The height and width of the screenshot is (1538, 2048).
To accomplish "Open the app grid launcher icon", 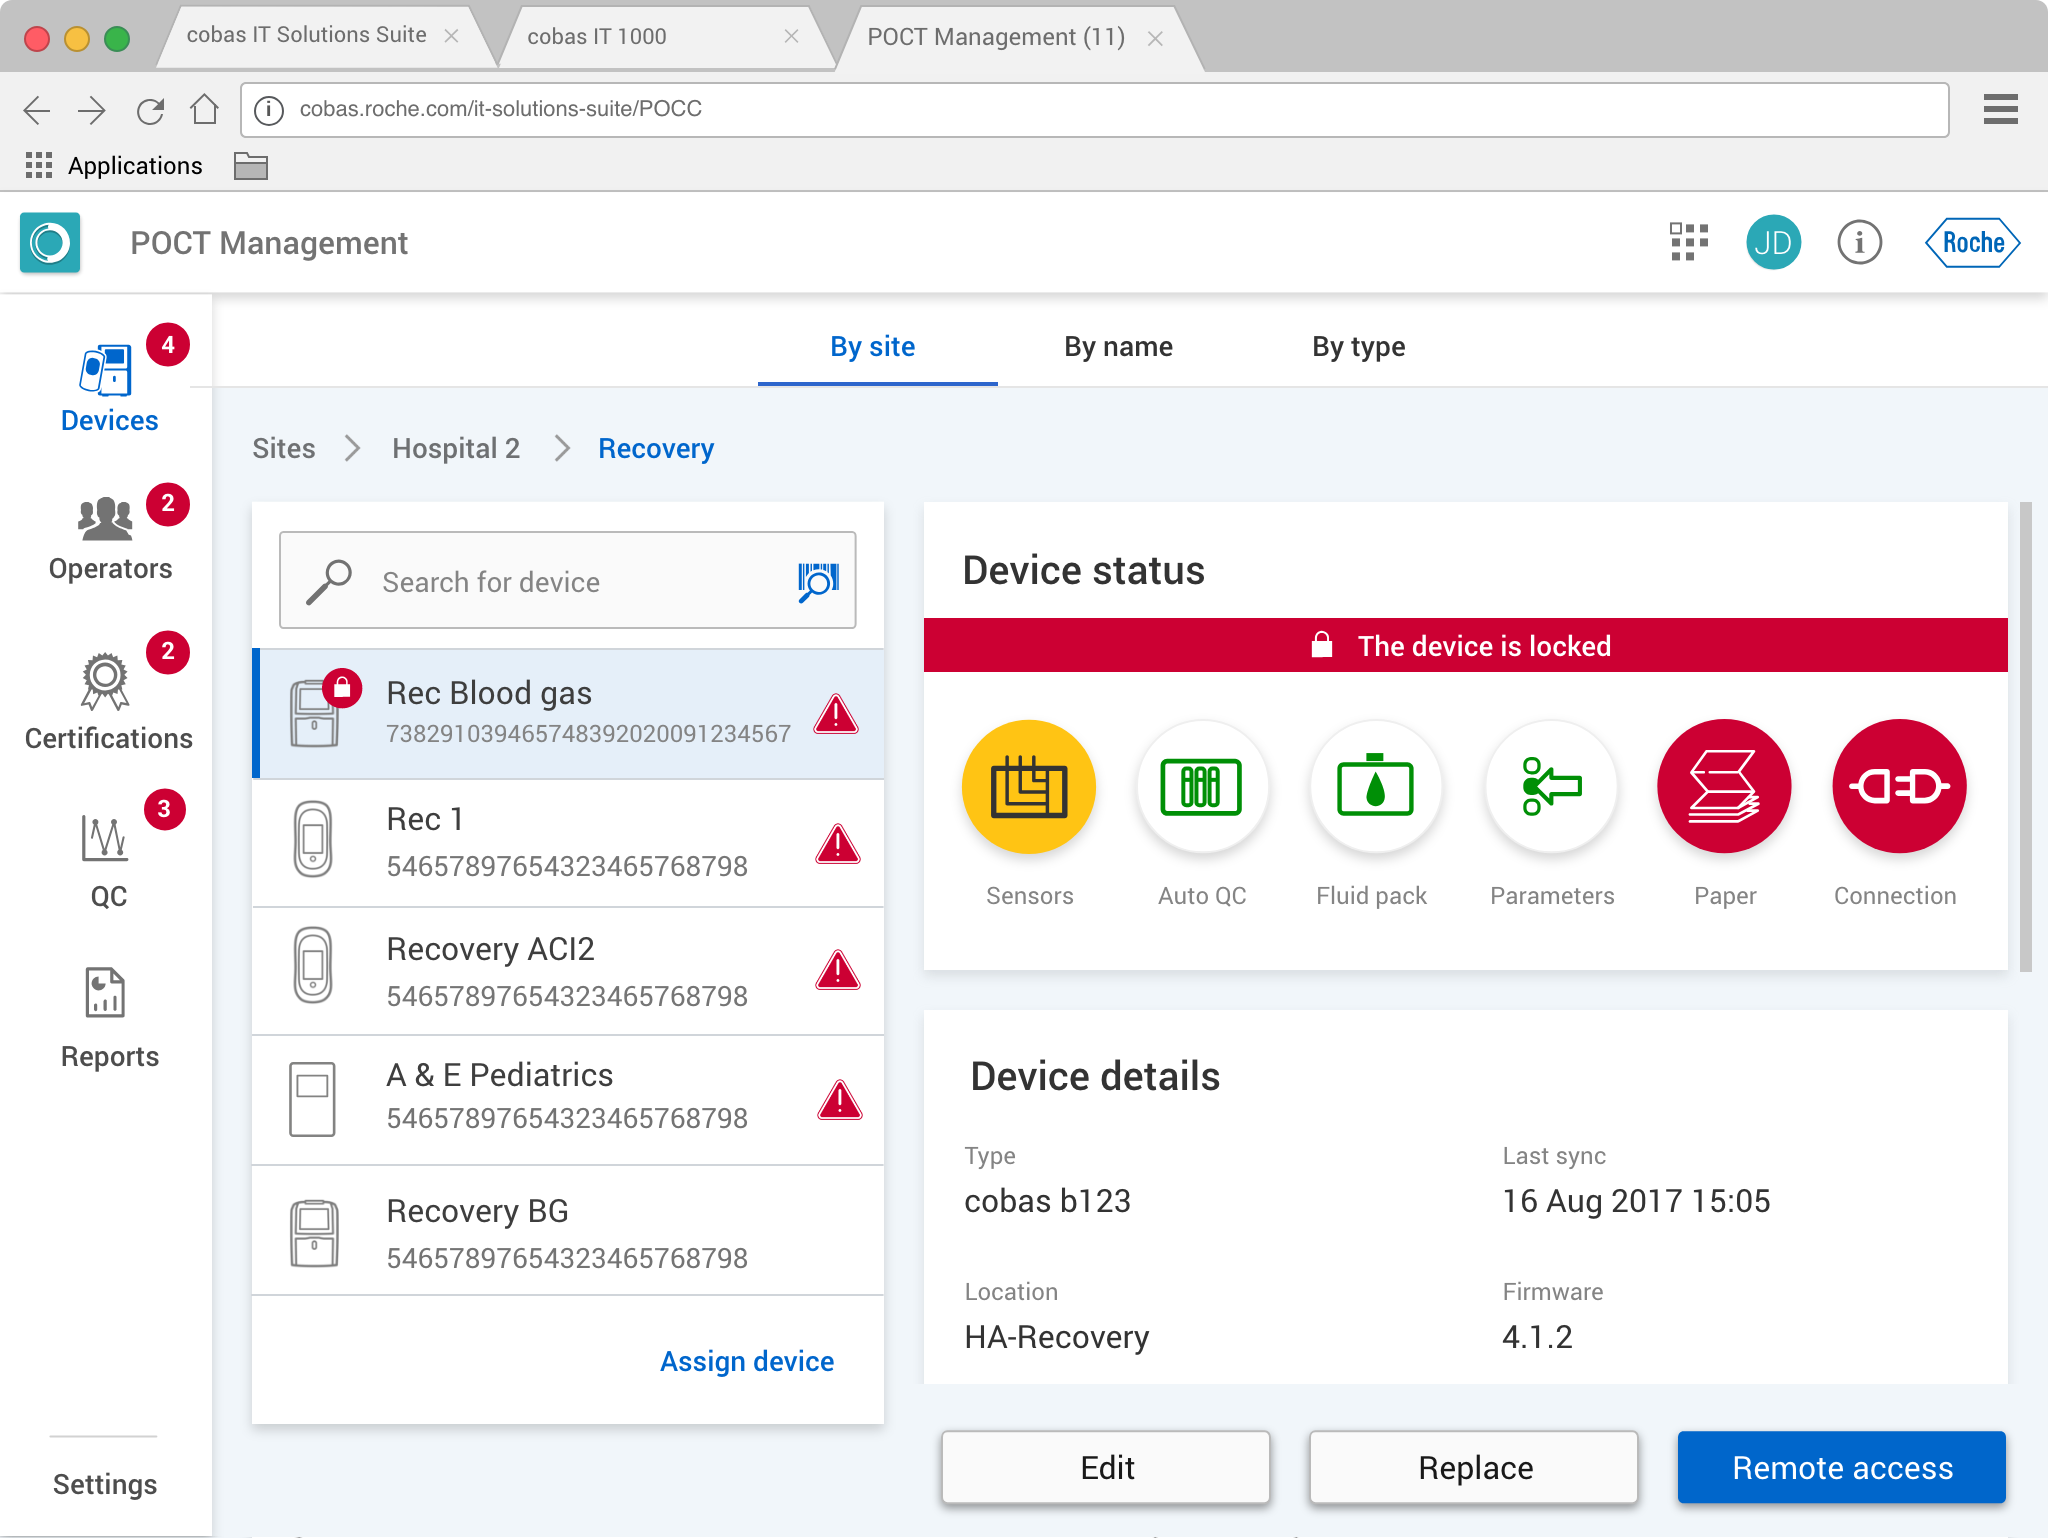I will point(1688,242).
